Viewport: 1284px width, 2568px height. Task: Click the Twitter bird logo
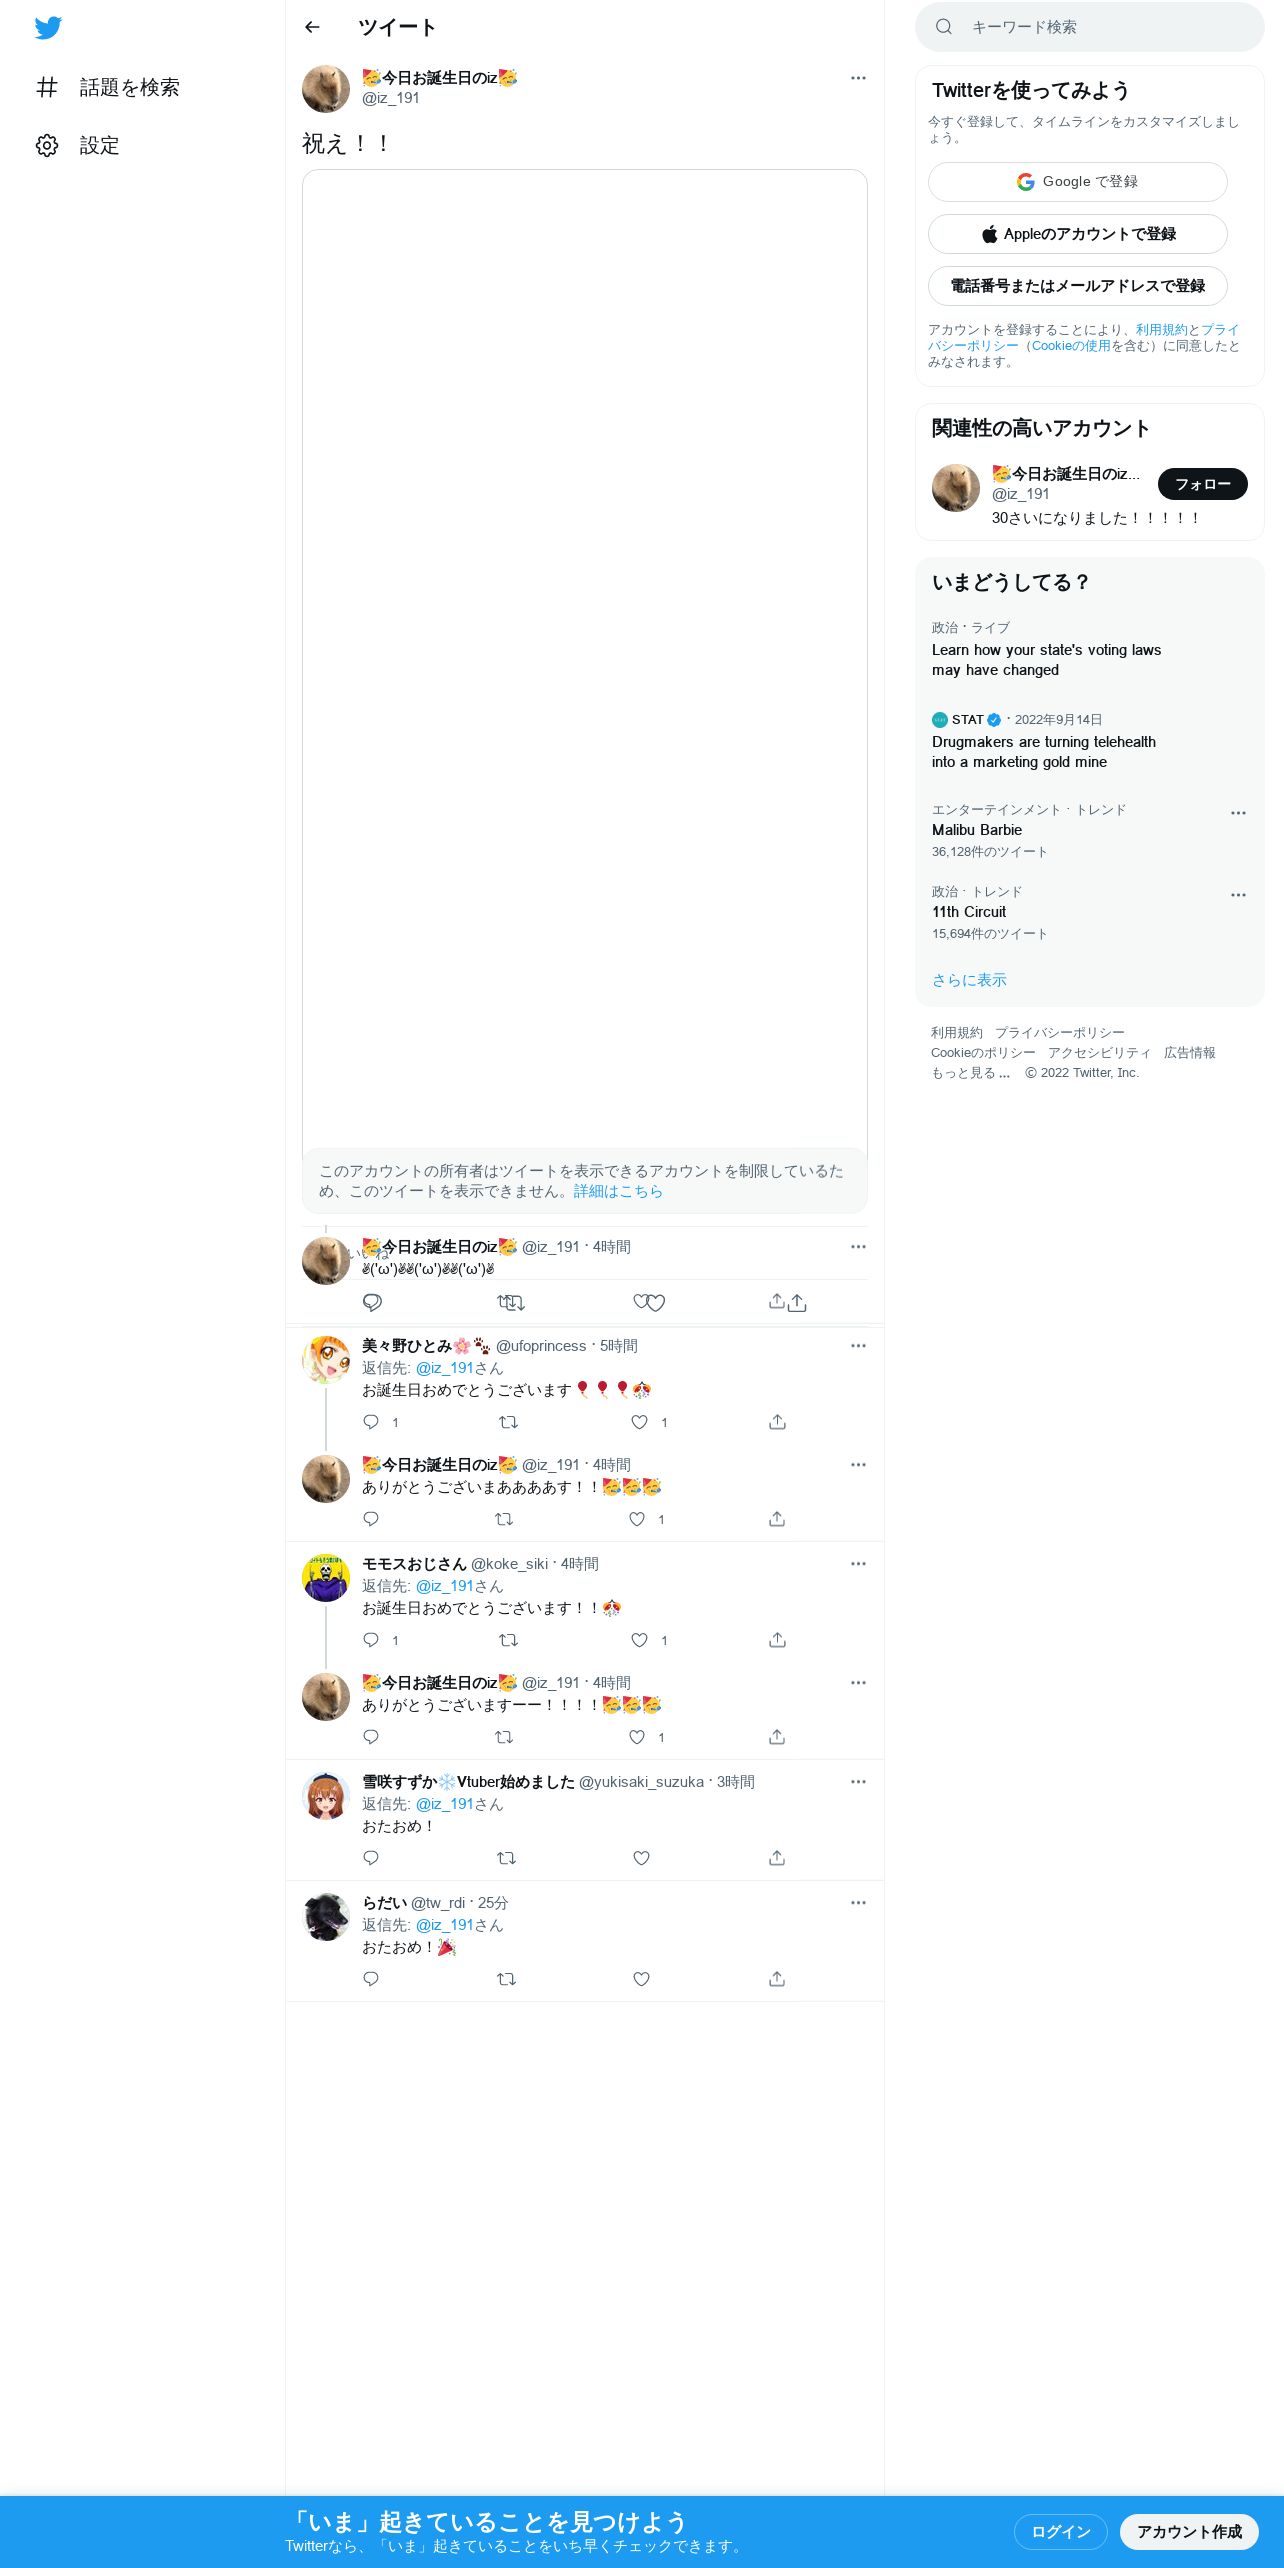48,28
